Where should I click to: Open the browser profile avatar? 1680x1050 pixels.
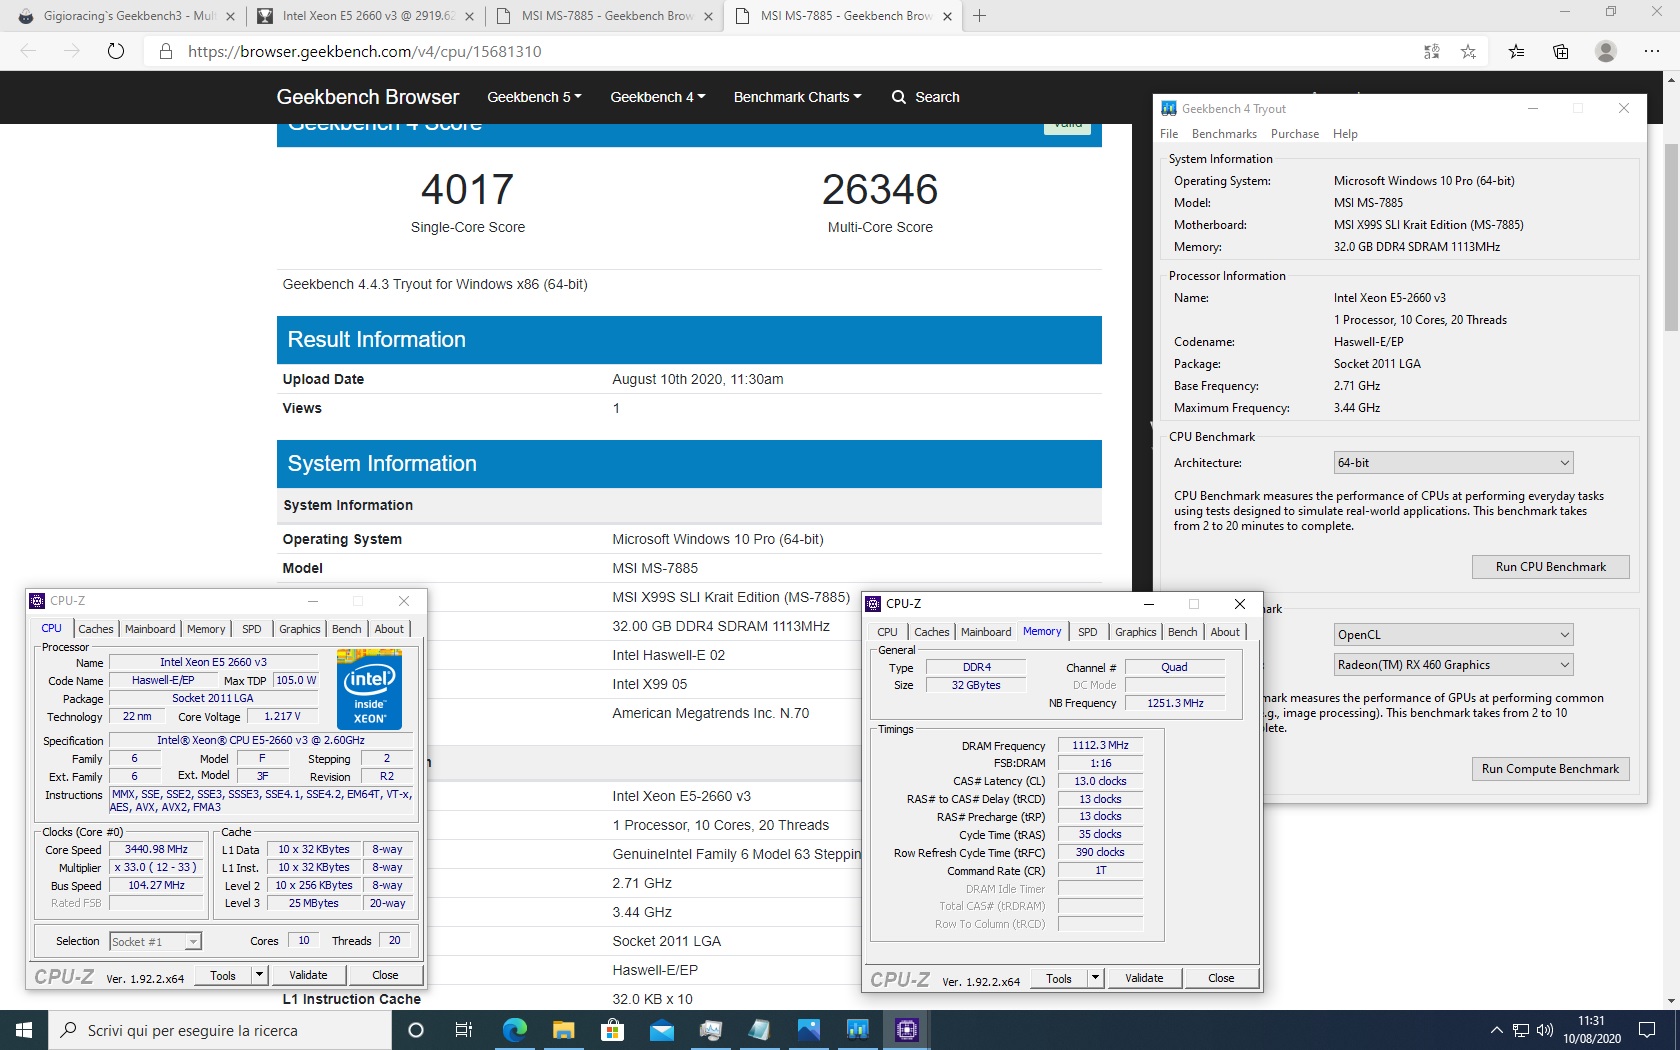(1606, 51)
